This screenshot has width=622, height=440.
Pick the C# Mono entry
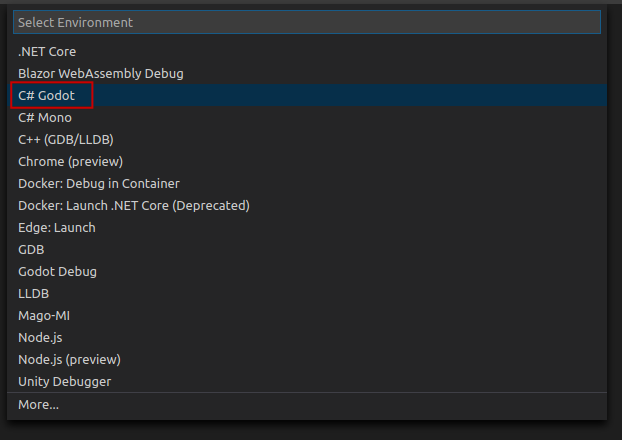coord(45,117)
